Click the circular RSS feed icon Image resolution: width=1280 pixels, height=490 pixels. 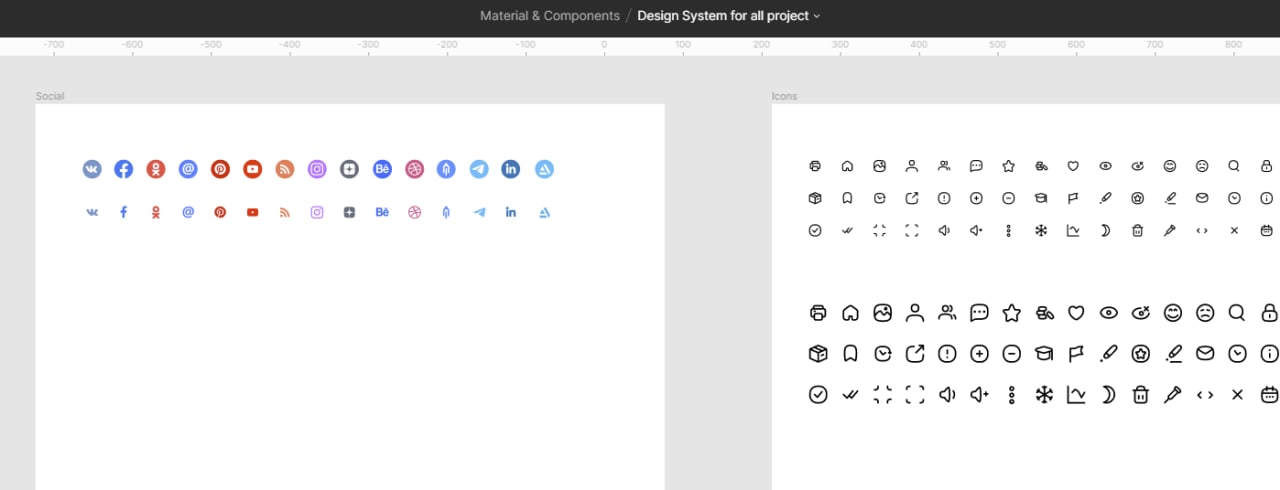(285, 169)
